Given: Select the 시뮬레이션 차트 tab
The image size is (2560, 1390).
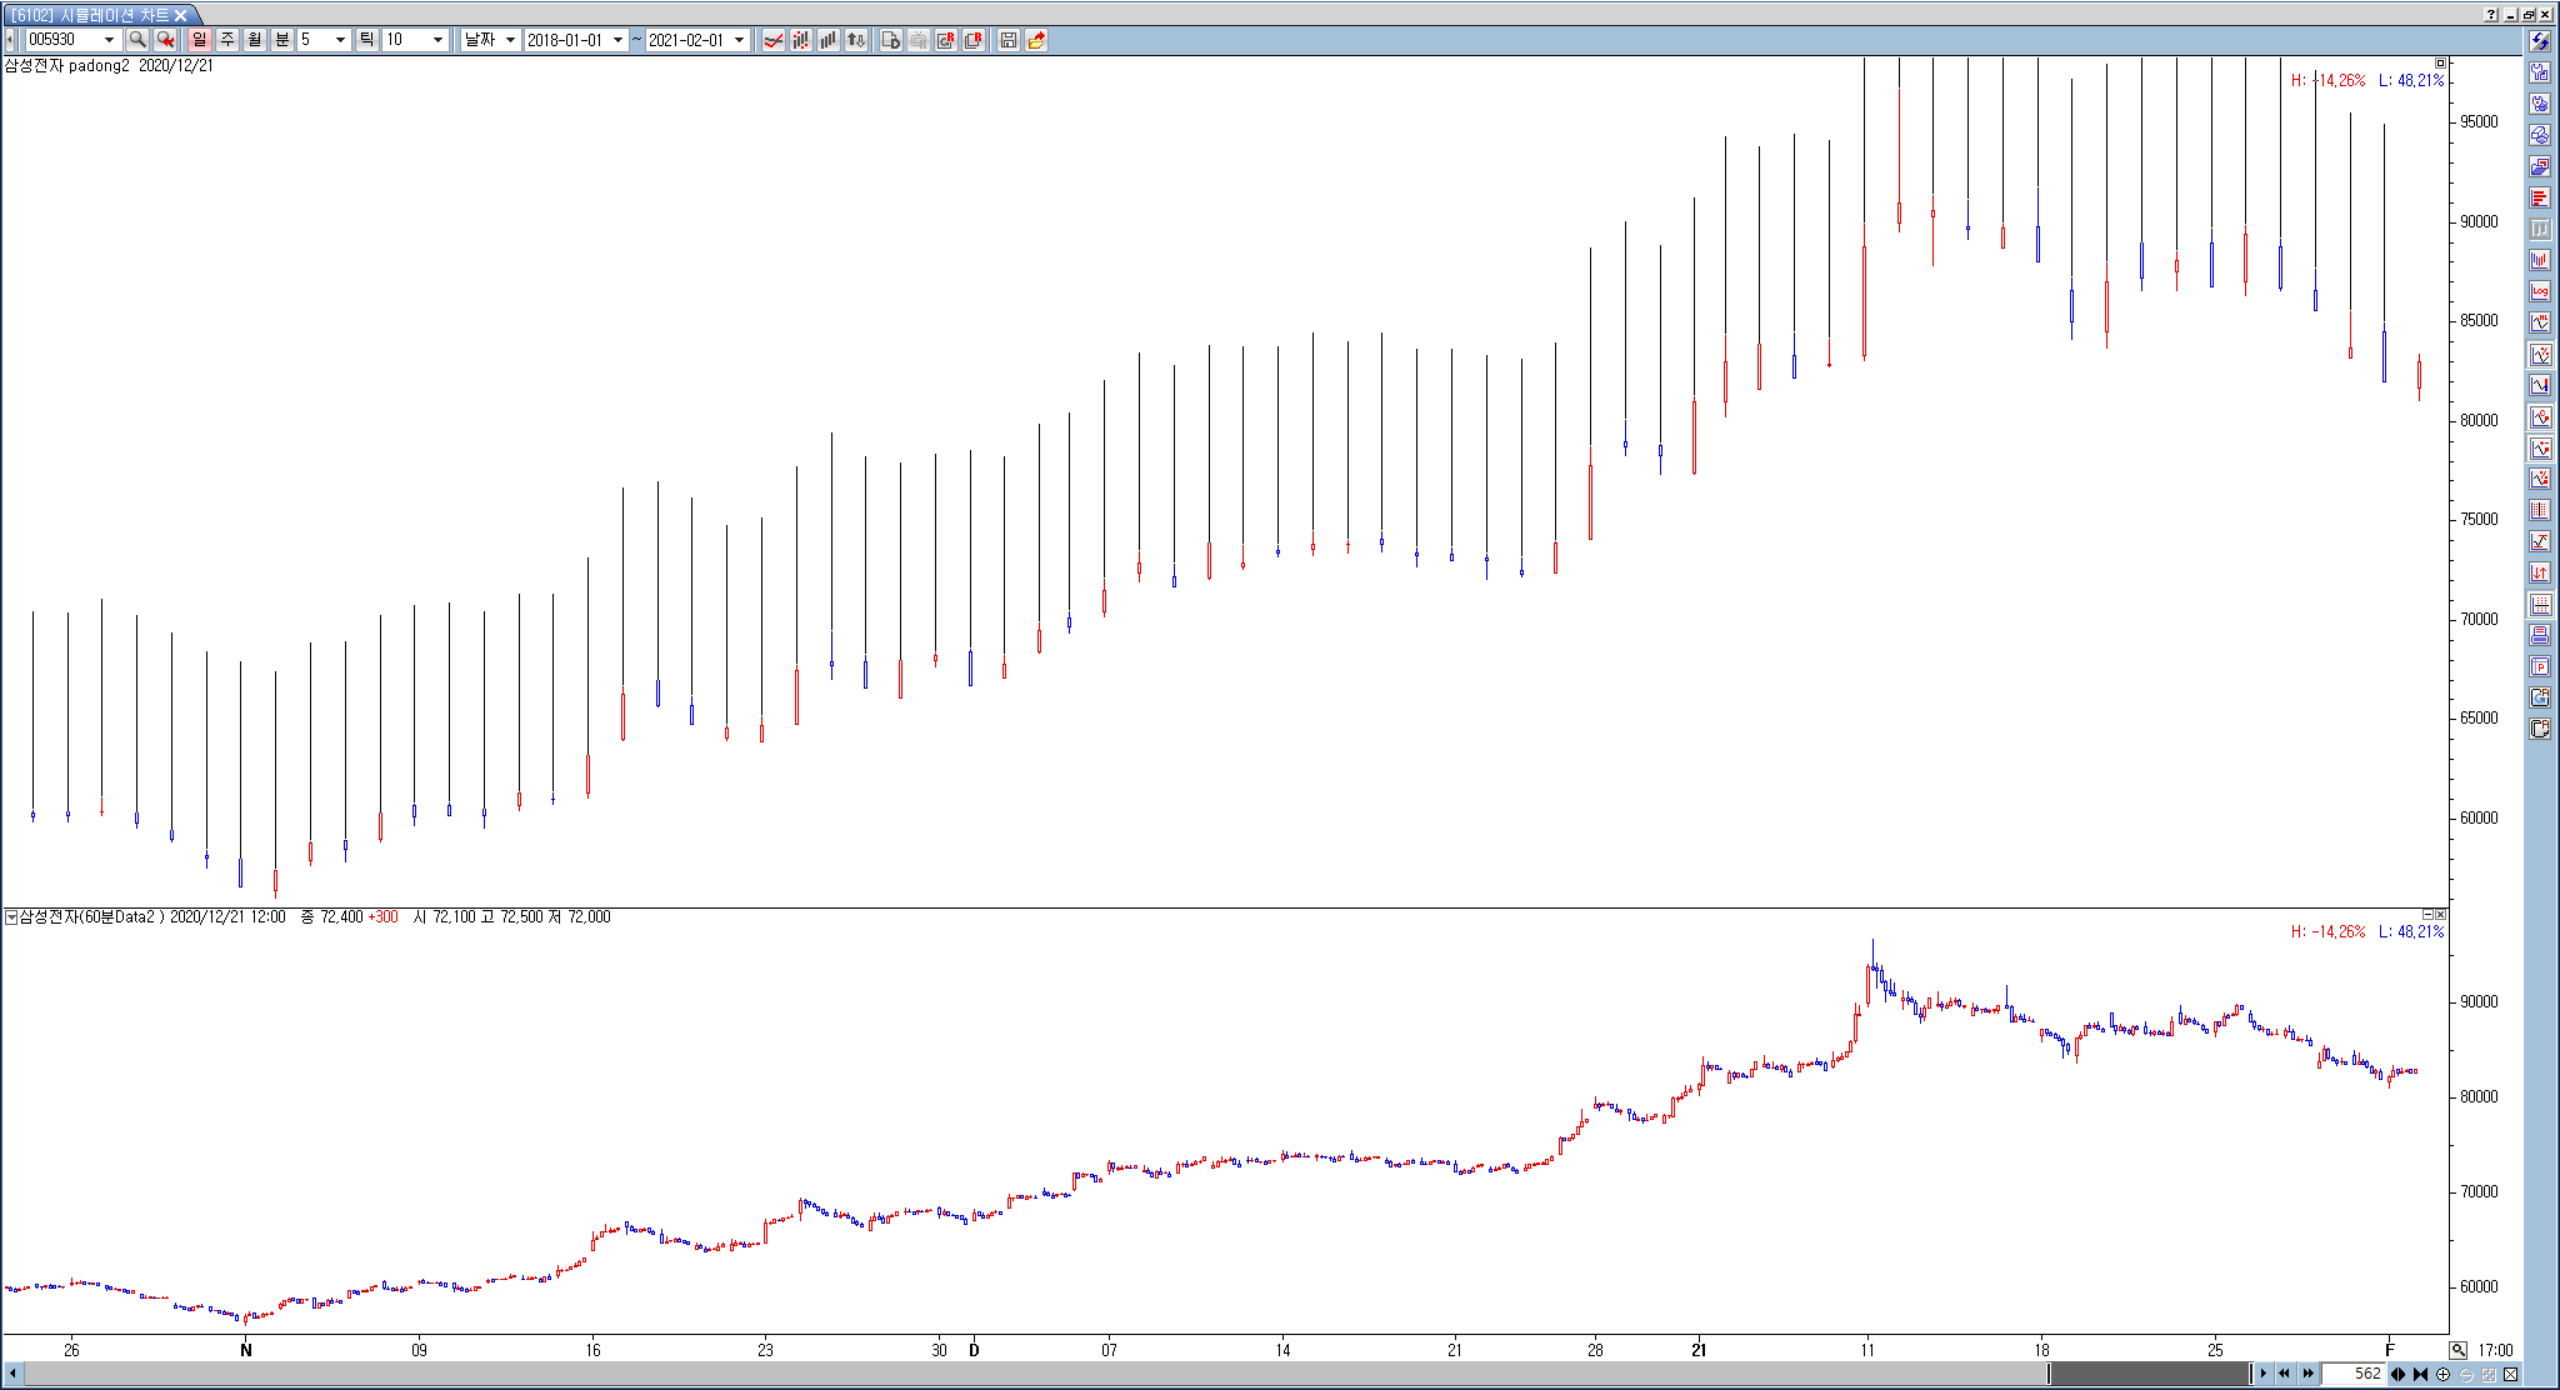Looking at the screenshot, I should click(x=92, y=15).
